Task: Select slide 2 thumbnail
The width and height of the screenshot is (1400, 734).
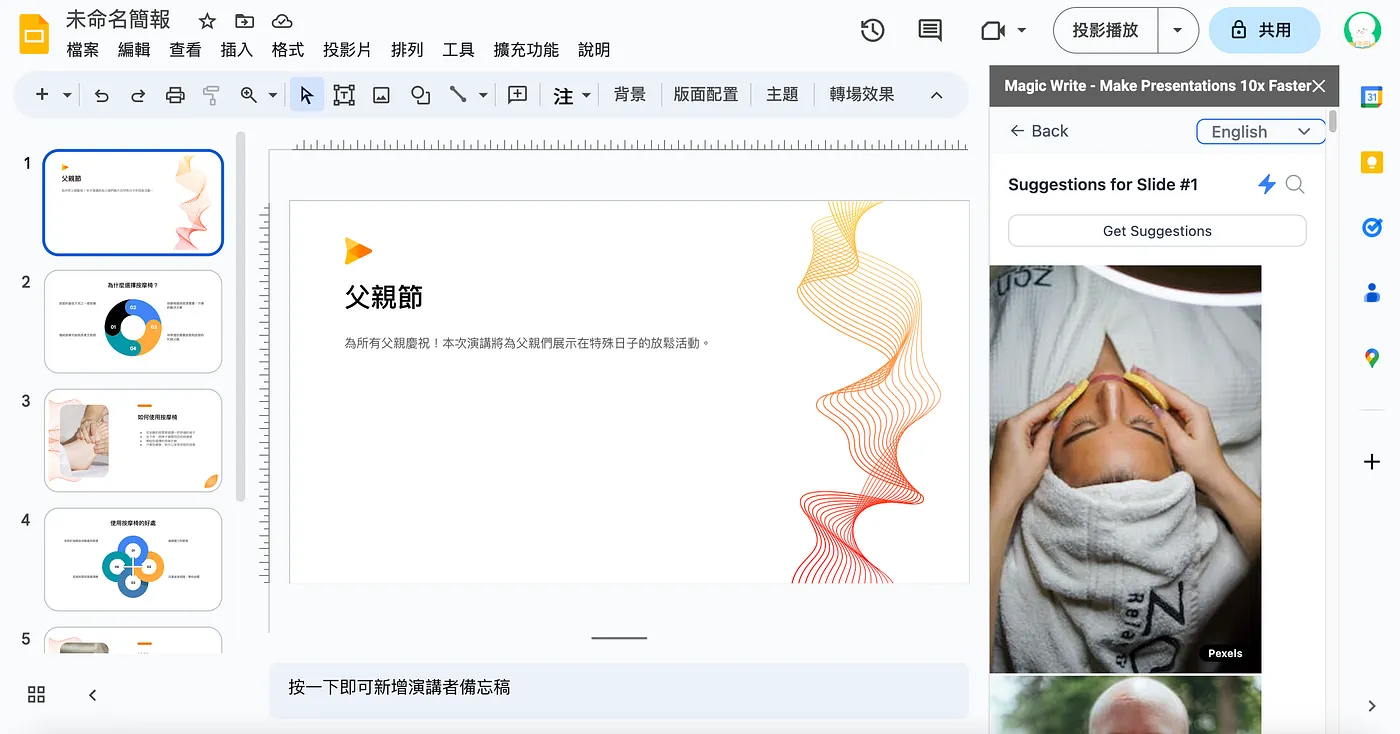Action: [x=133, y=321]
